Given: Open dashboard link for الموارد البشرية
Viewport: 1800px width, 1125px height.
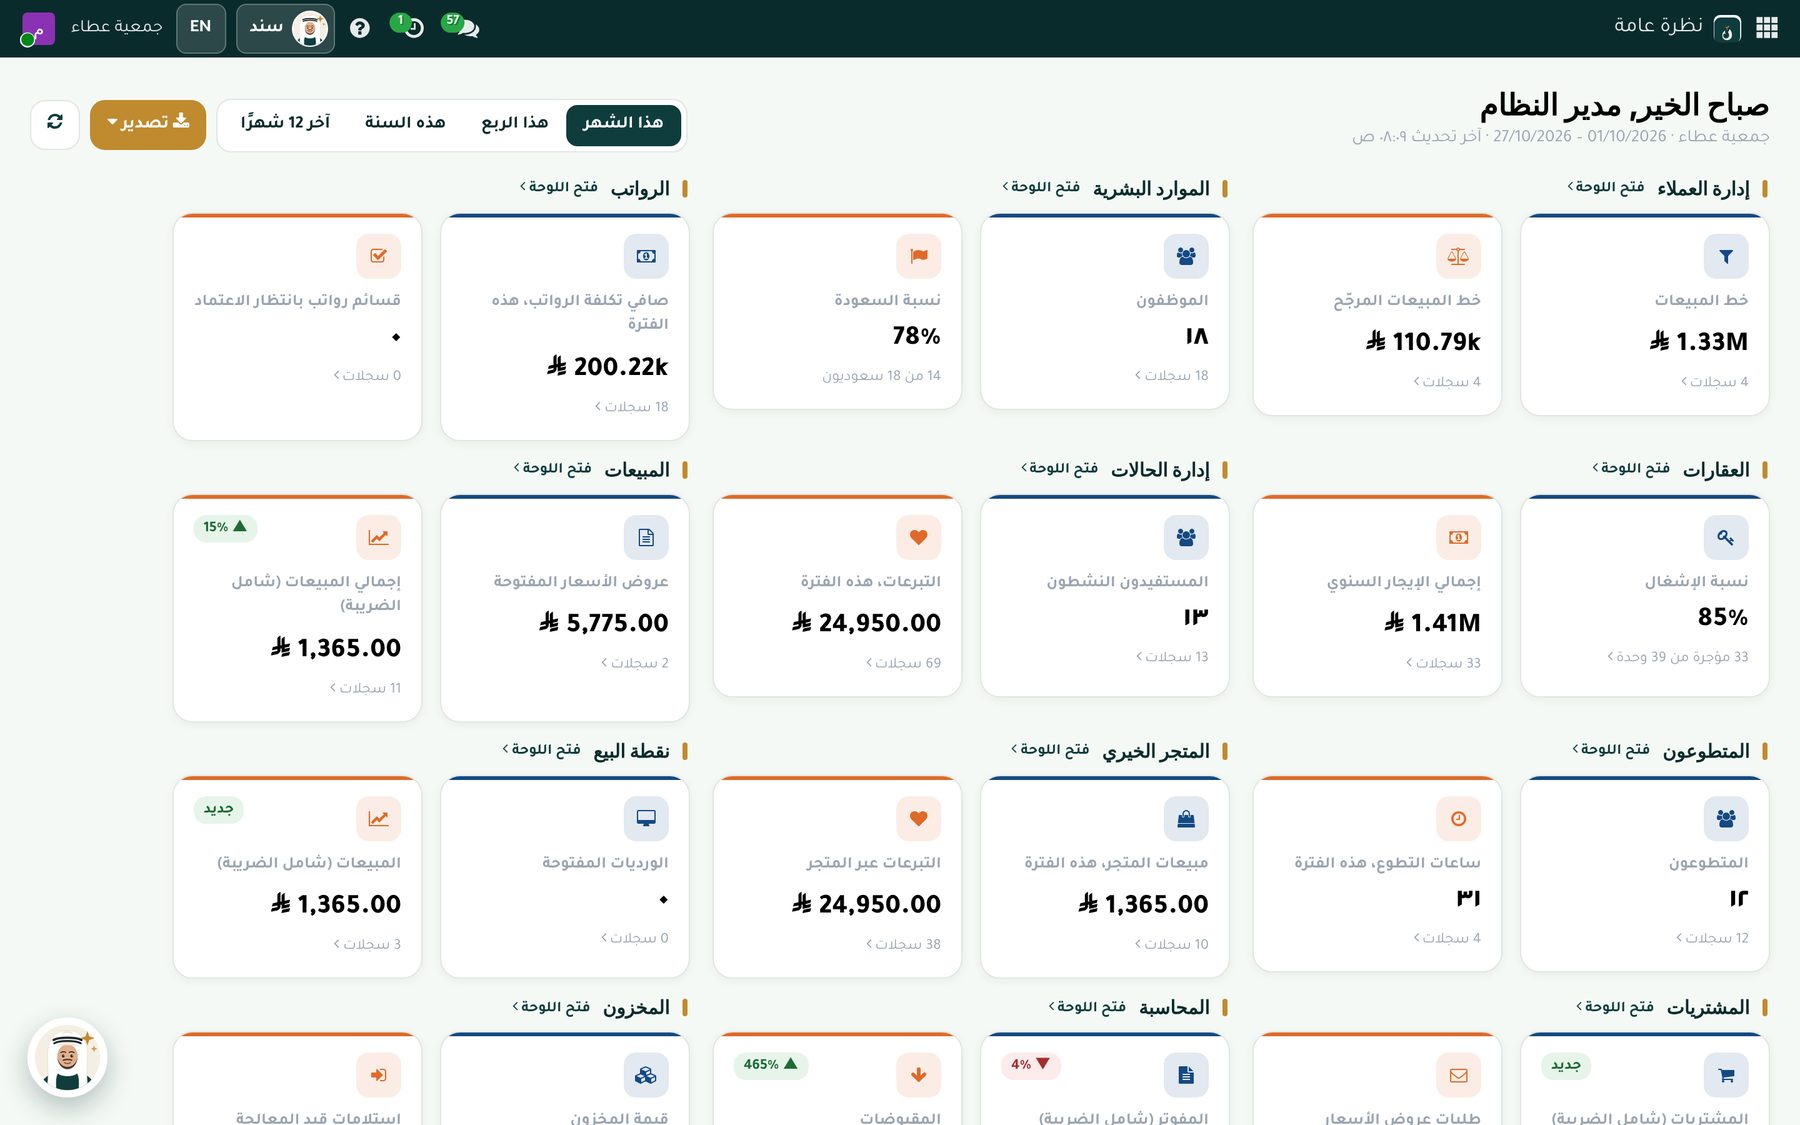Looking at the screenshot, I should [1041, 187].
